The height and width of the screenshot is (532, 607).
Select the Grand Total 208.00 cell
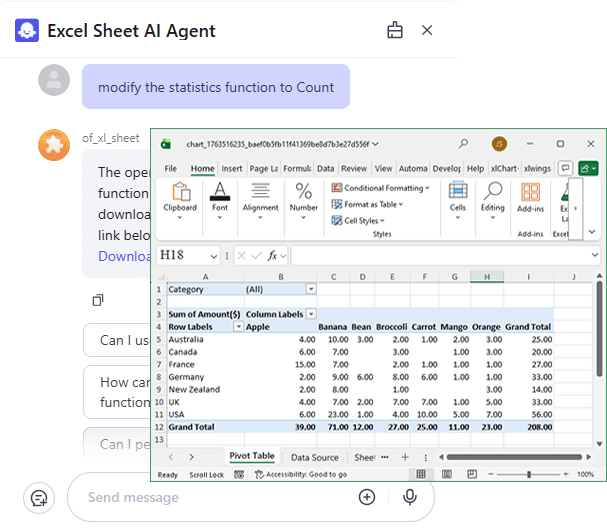tap(528, 427)
